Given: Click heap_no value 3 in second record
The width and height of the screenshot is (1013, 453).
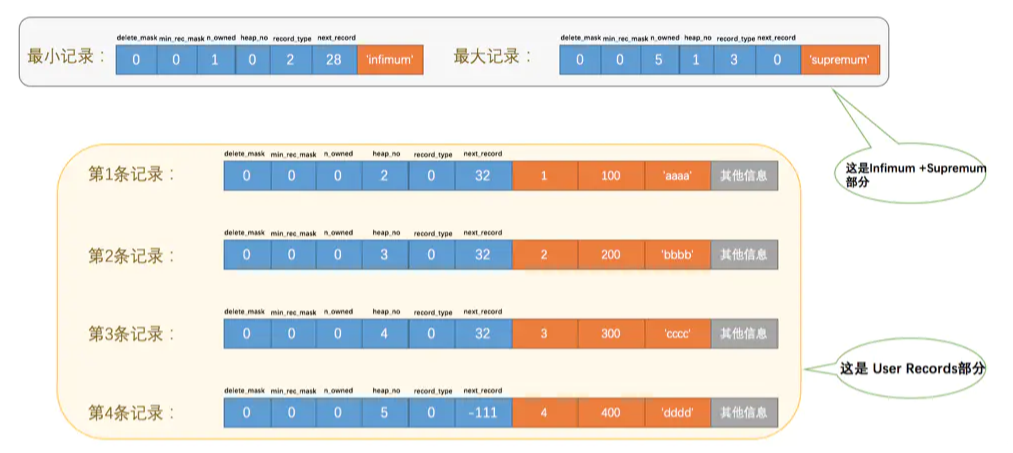Looking at the screenshot, I should [x=384, y=255].
